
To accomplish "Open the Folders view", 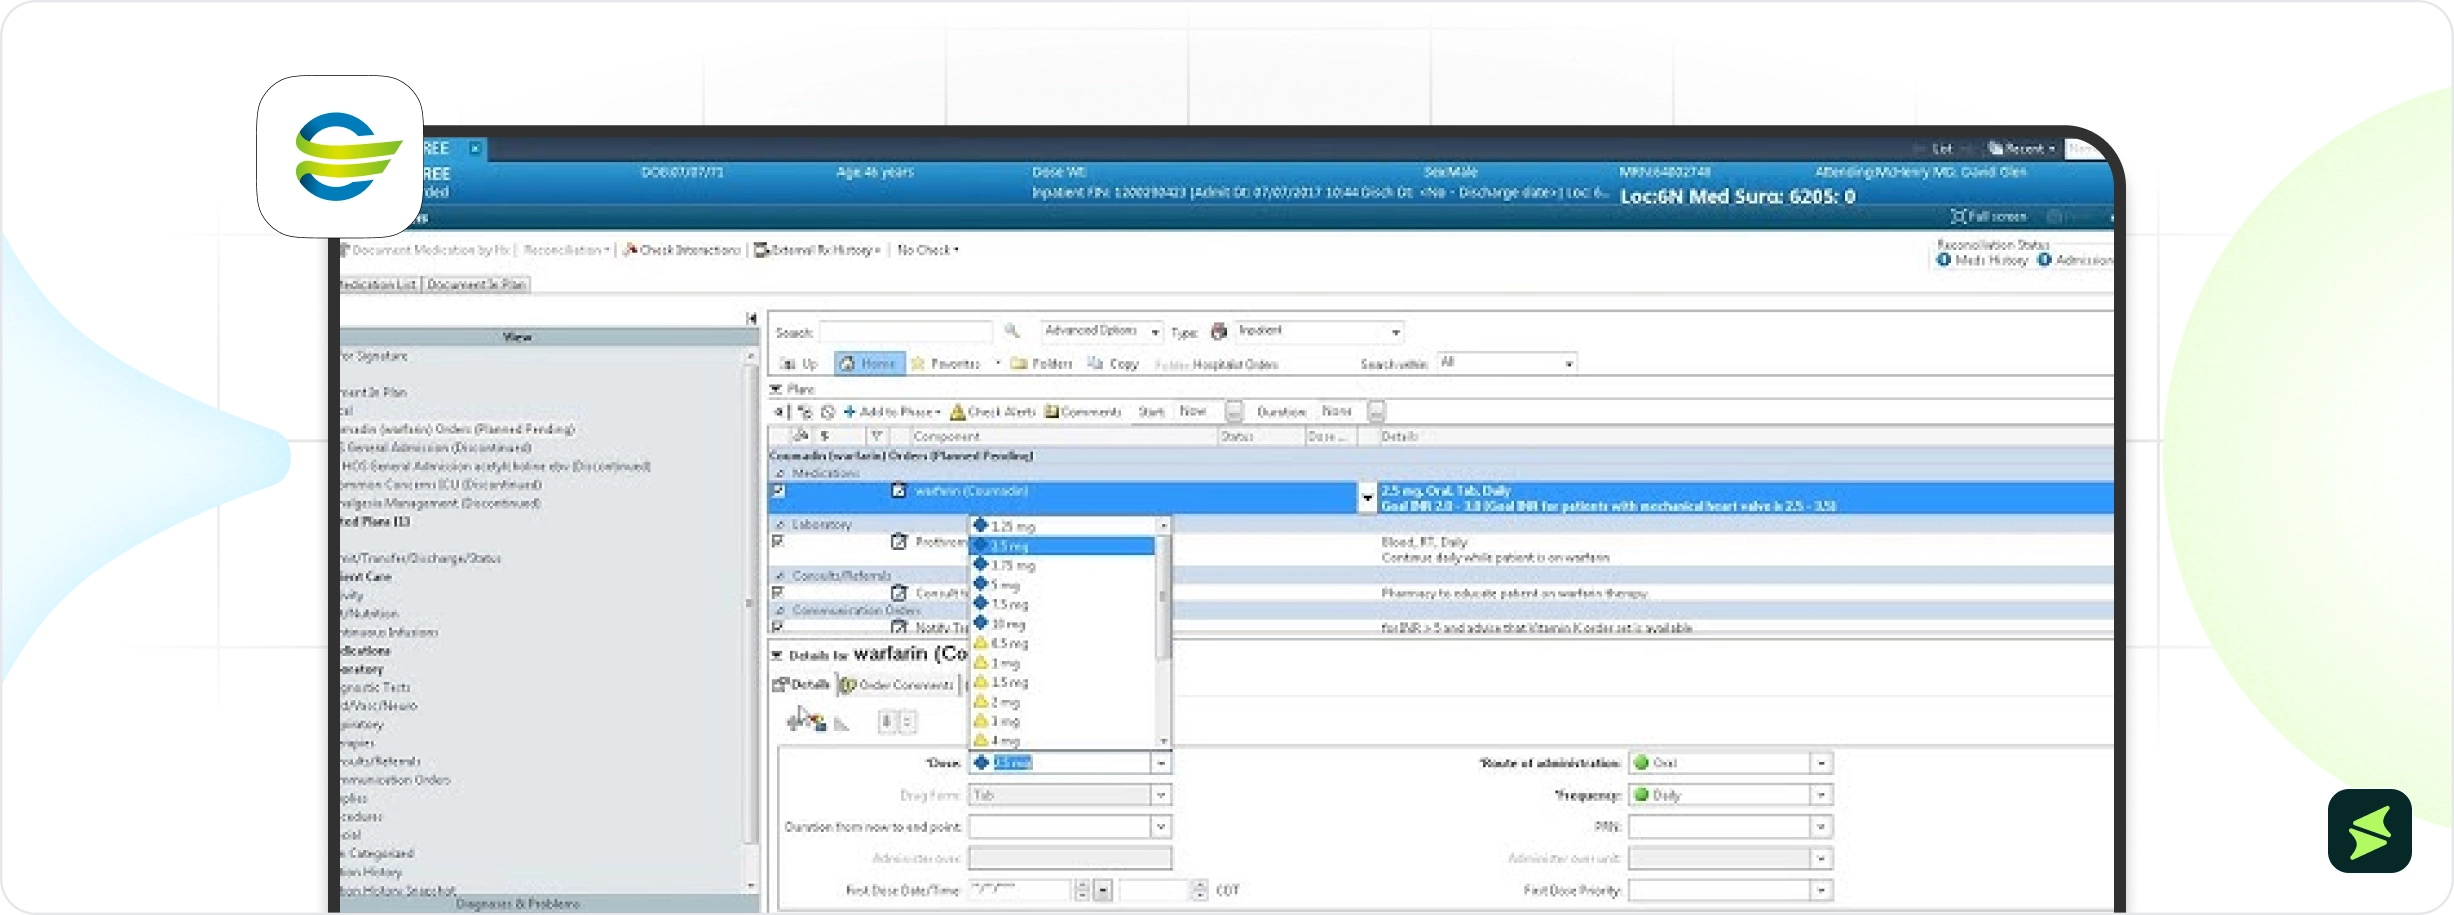I will [x=1042, y=364].
